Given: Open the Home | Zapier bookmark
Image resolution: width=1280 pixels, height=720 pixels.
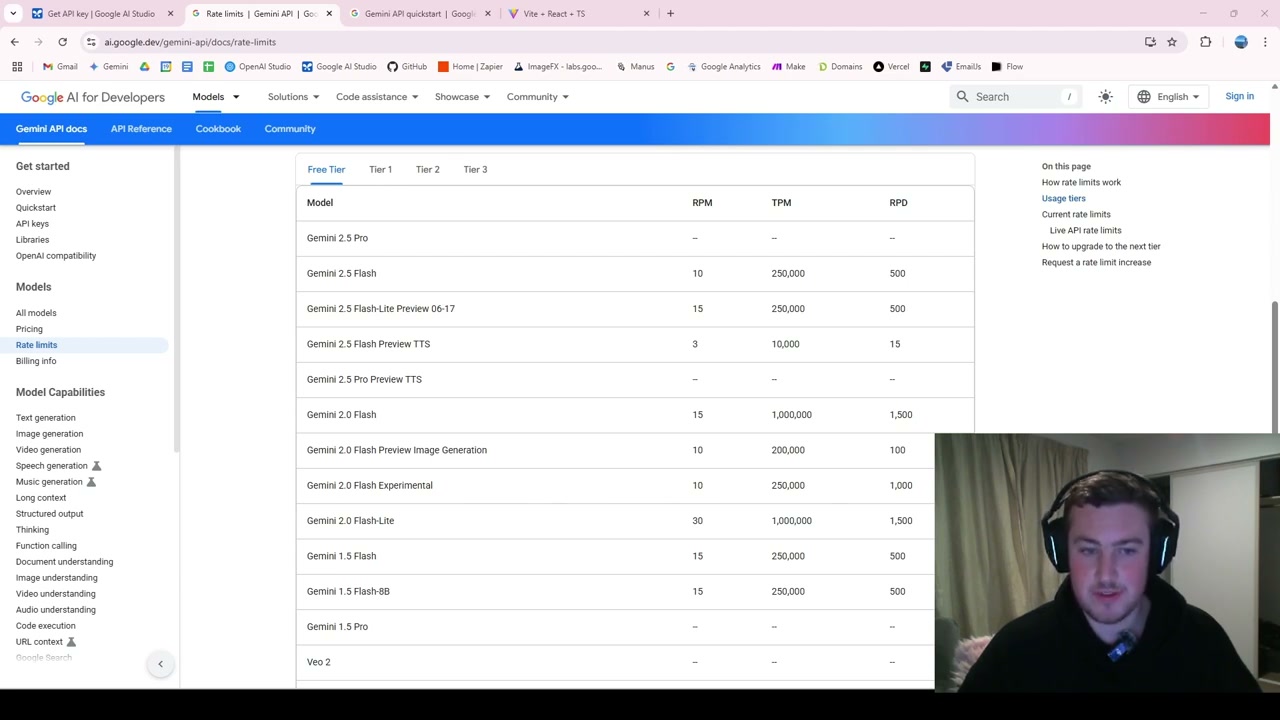Looking at the screenshot, I should tap(470, 67).
